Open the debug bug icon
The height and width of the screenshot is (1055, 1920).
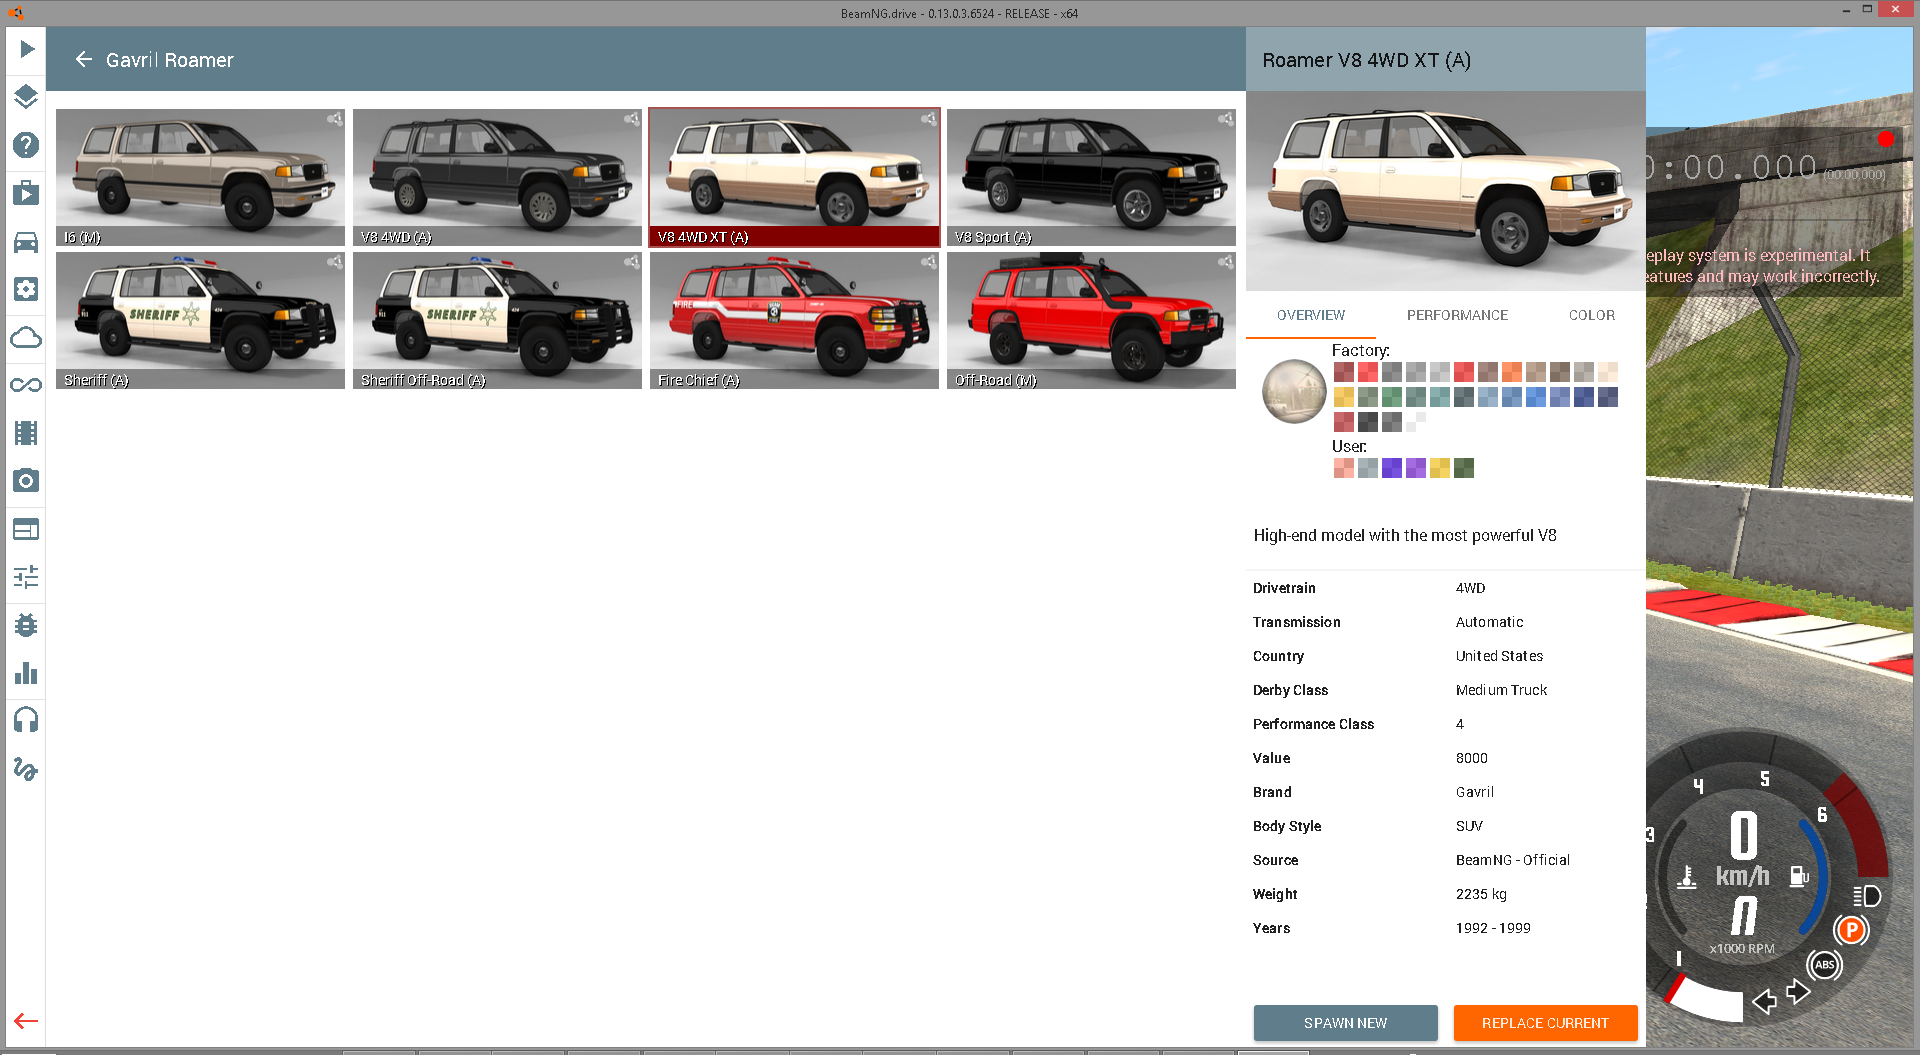[26, 625]
